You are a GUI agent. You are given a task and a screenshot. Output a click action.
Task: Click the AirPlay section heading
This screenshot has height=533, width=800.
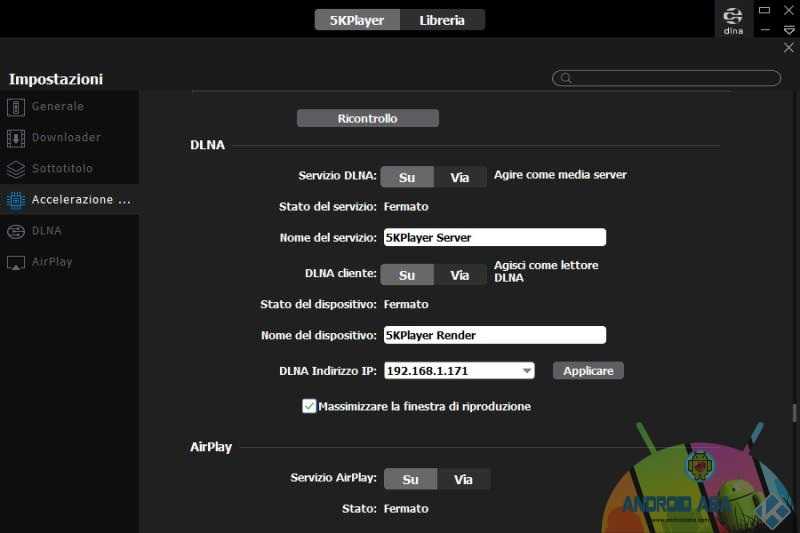pos(211,447)
